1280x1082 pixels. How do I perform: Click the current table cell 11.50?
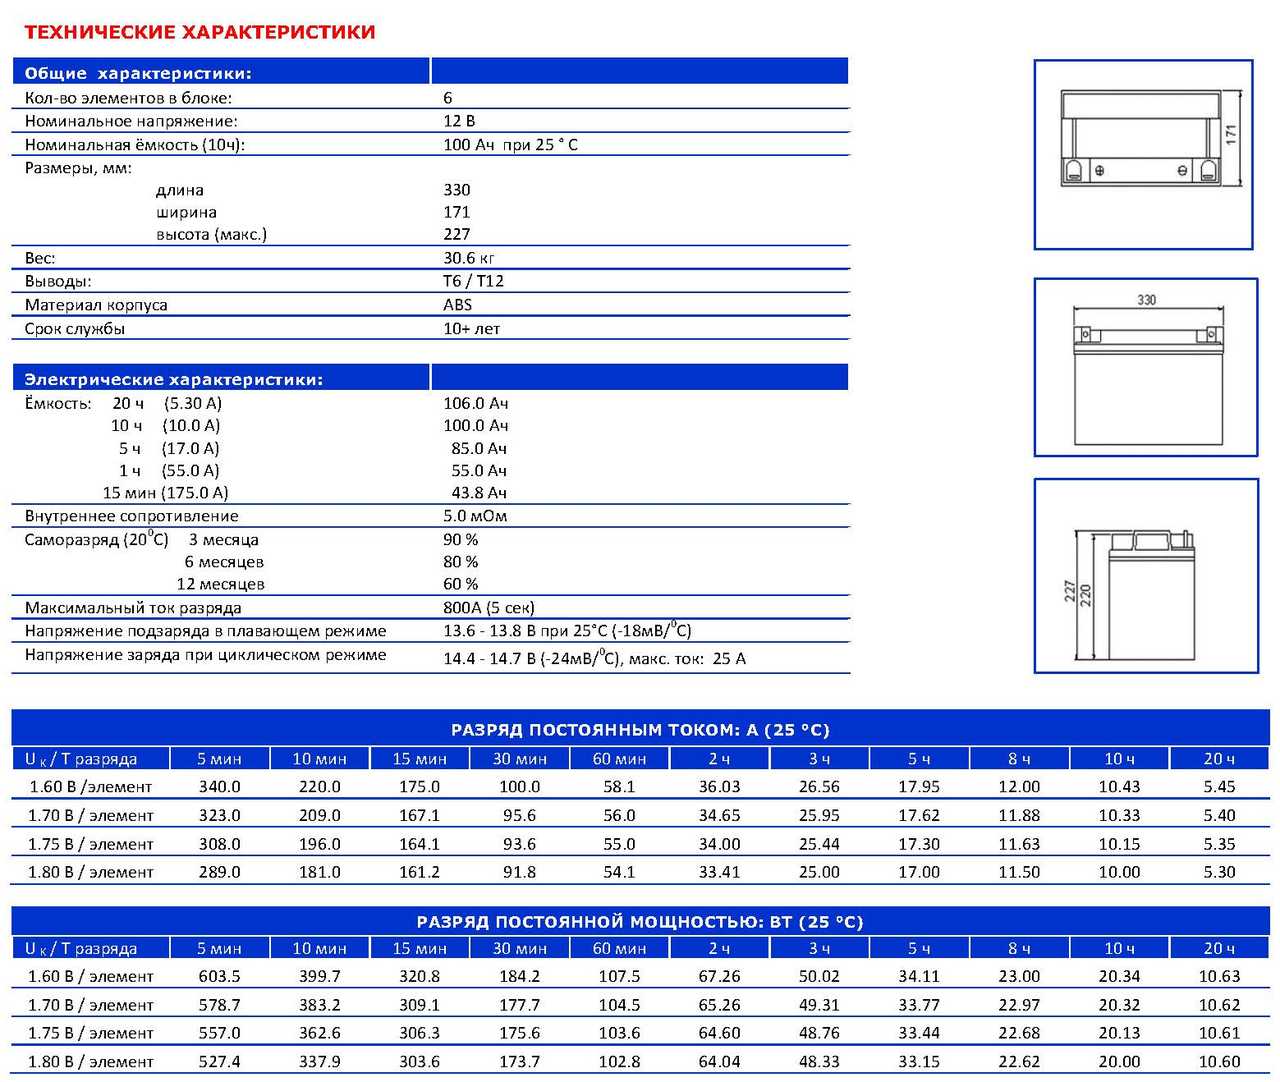(x=1019, y=872)
